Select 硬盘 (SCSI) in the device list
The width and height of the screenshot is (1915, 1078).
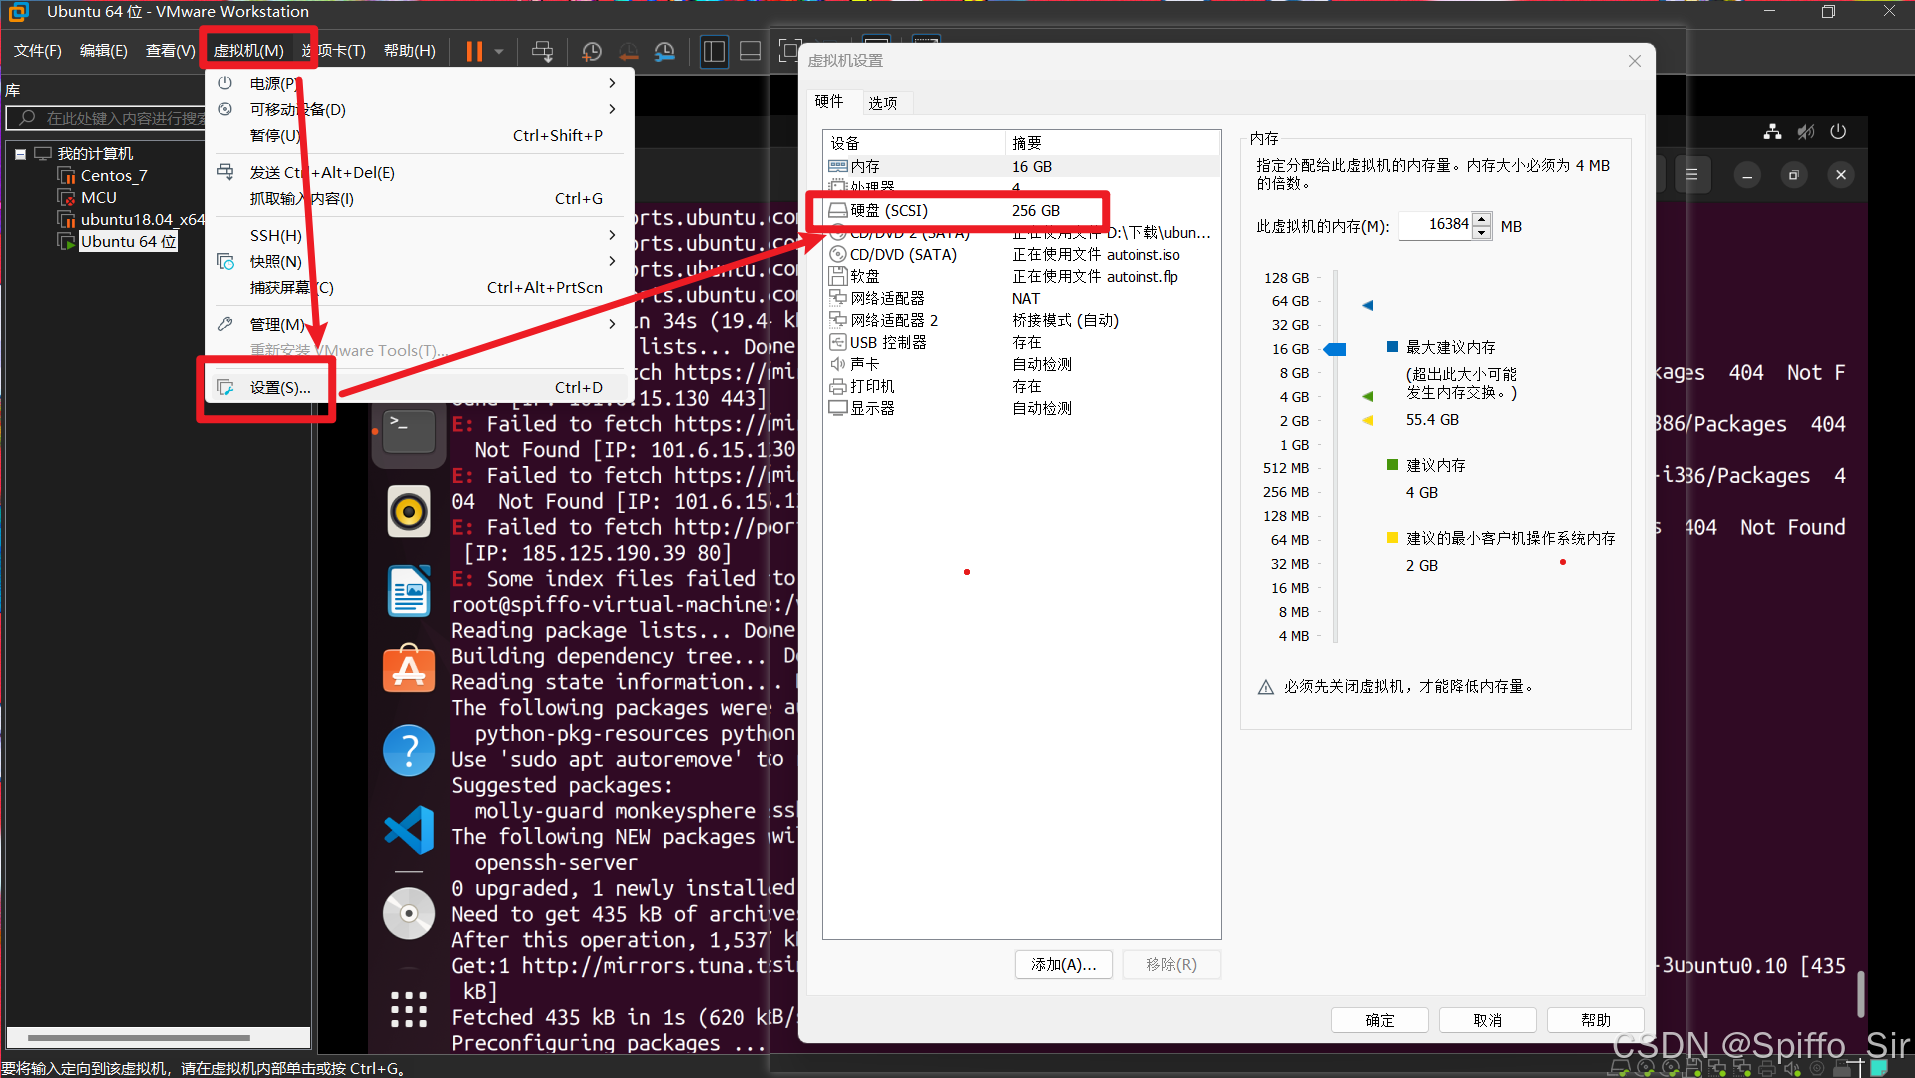click(1022, 210)
